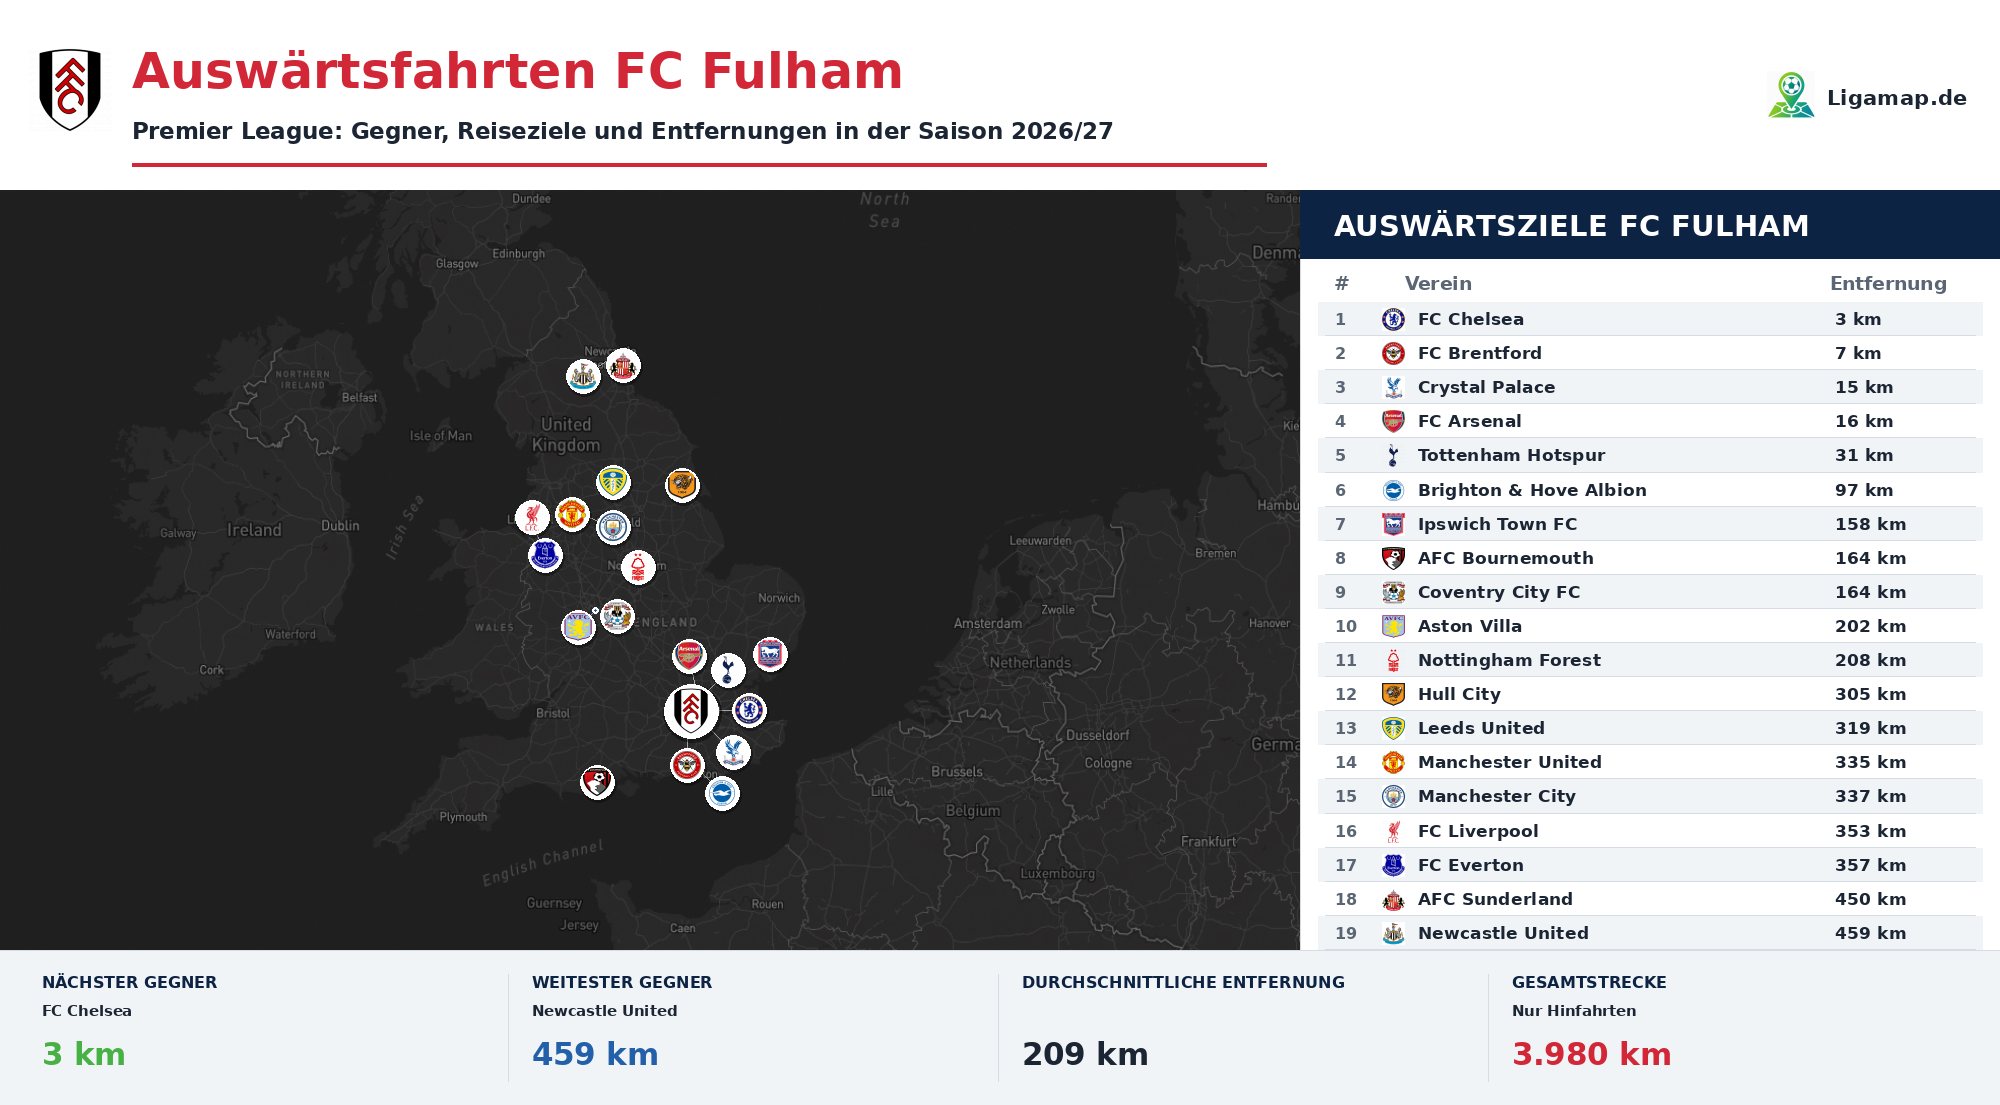Image resolution: width=2000 pixels, height=1105 pixels.
Task: Select the Nottingham Forest entry in list
Action: [1650, 660]
